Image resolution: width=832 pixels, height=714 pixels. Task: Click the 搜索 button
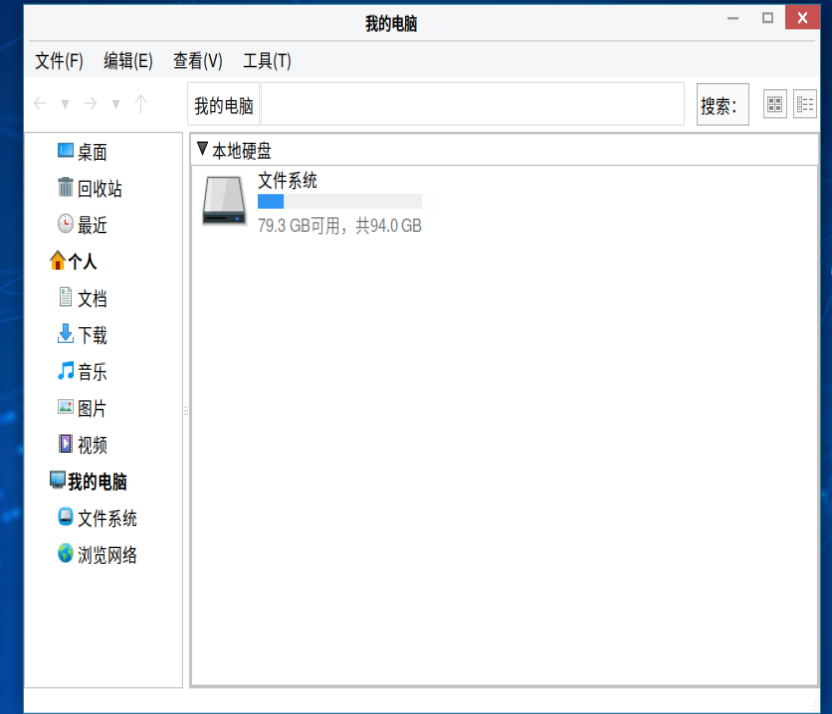723,105
